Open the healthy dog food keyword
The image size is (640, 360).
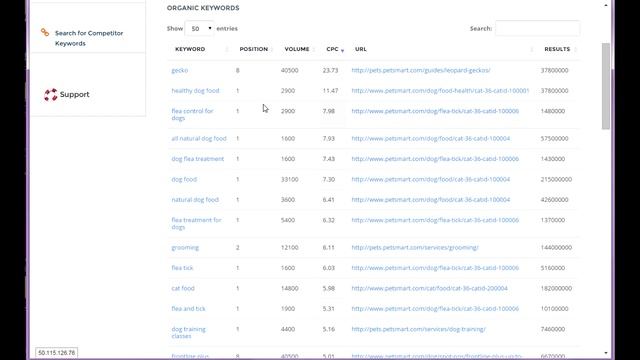click(195, 91)
